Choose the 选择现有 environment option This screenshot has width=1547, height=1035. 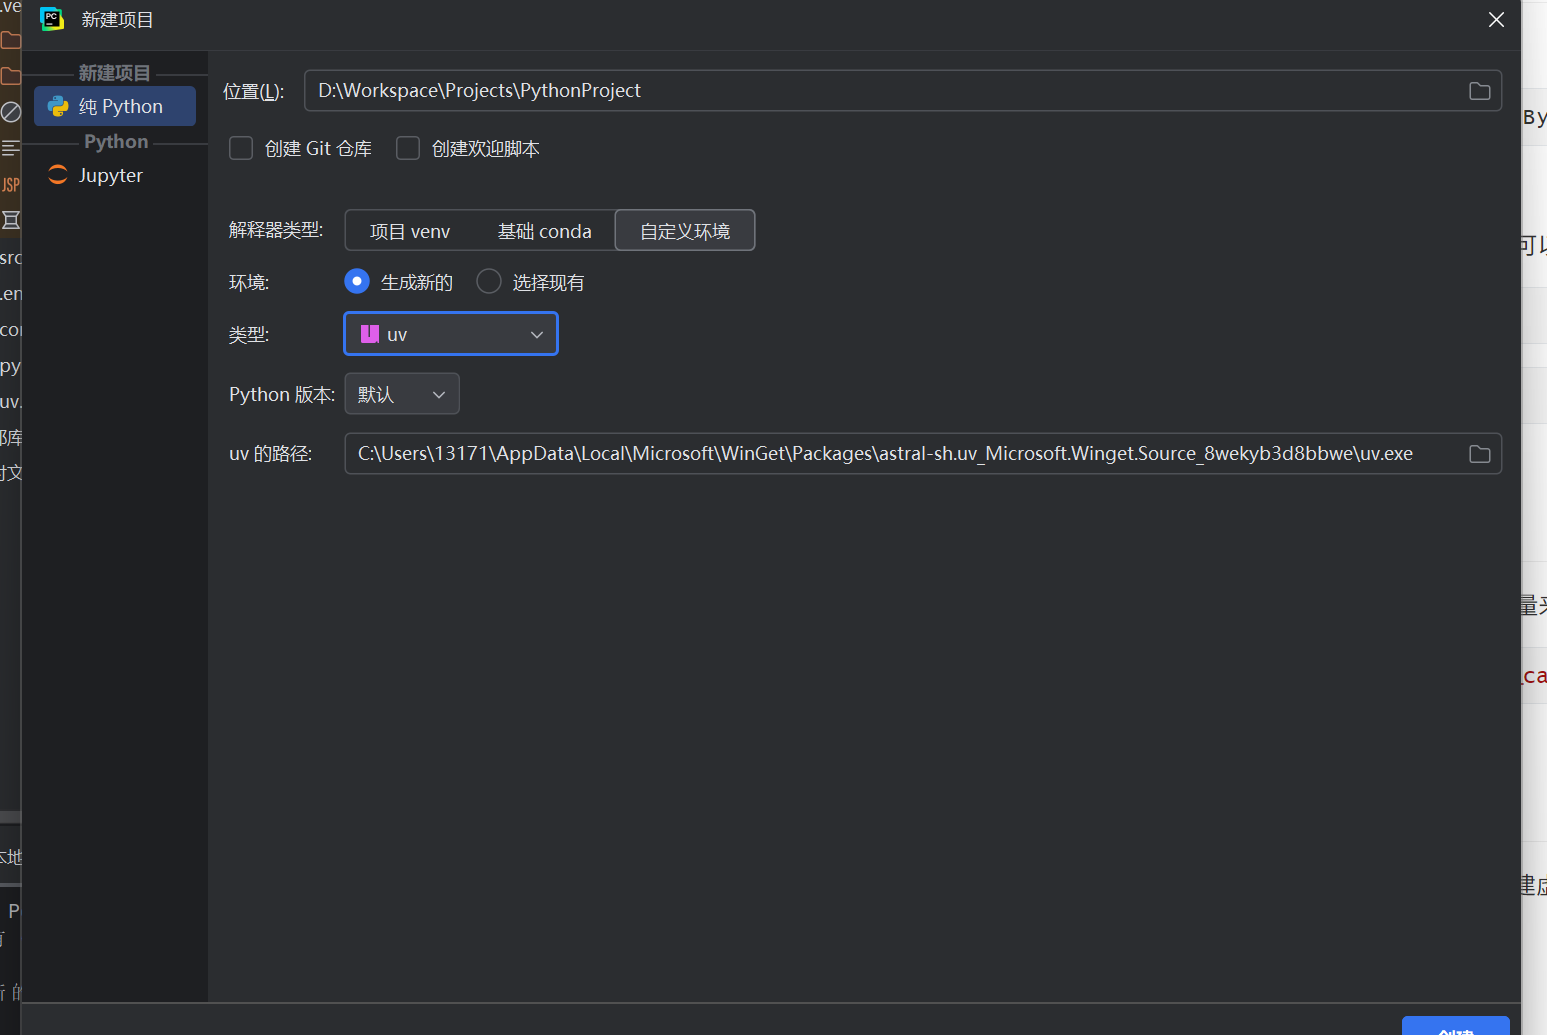(489, 282)
